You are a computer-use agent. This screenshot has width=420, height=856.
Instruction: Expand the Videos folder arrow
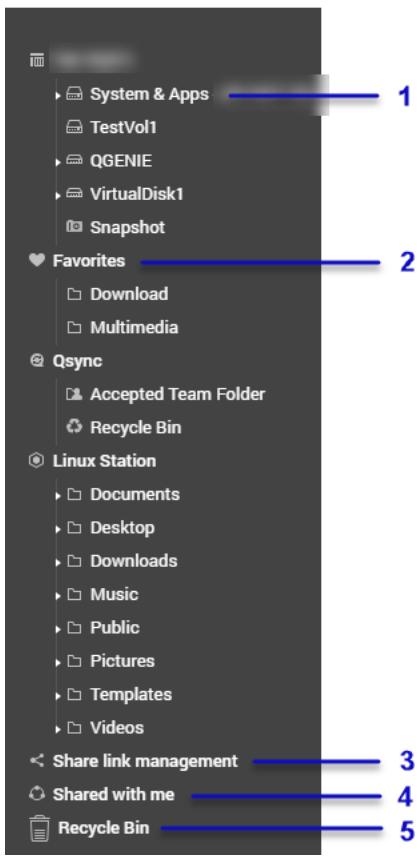pos(58,729)
